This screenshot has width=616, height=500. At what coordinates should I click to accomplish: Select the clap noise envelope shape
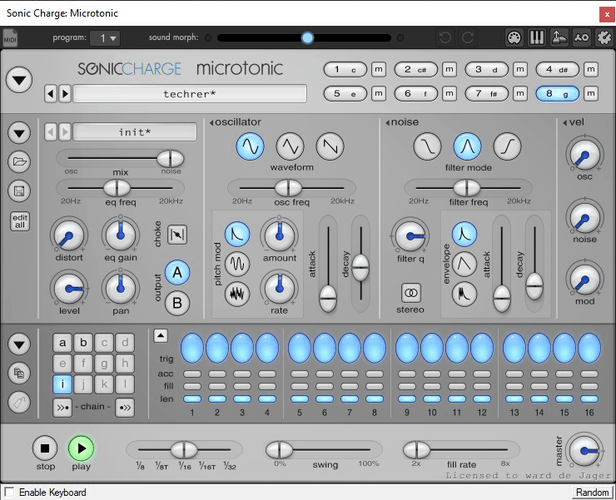pyautogui.click(x=464, y=293)
